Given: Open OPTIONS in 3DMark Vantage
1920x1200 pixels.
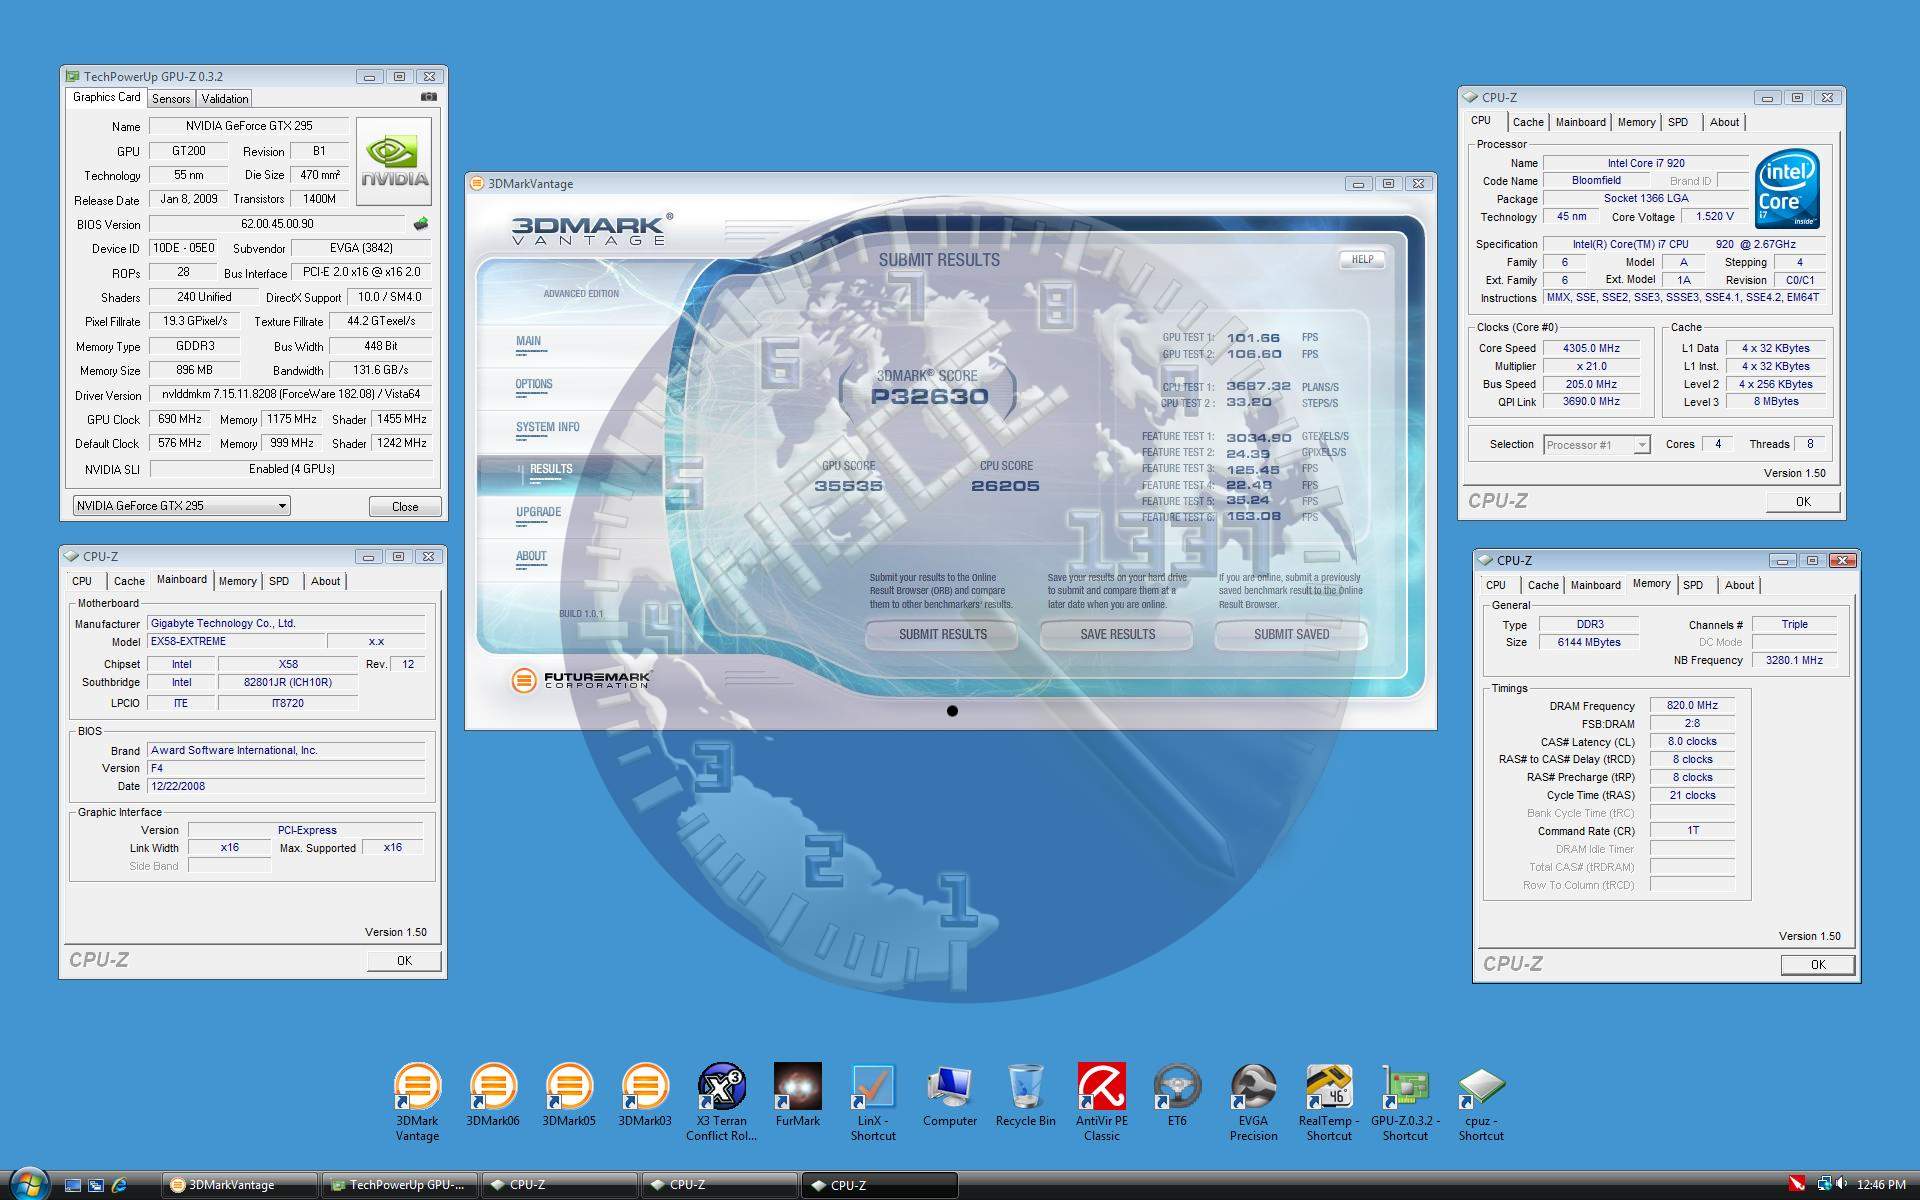Looking at the screenshot, I should tap(534, 384).
